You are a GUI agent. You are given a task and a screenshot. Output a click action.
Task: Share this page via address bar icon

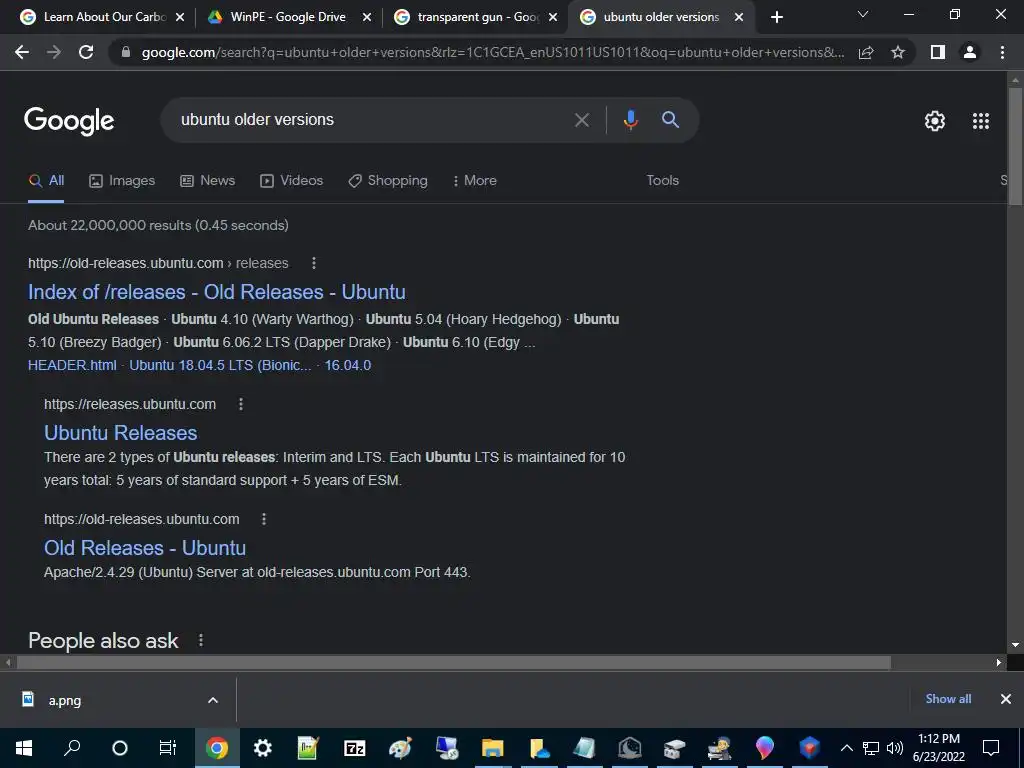coord(866,52)
